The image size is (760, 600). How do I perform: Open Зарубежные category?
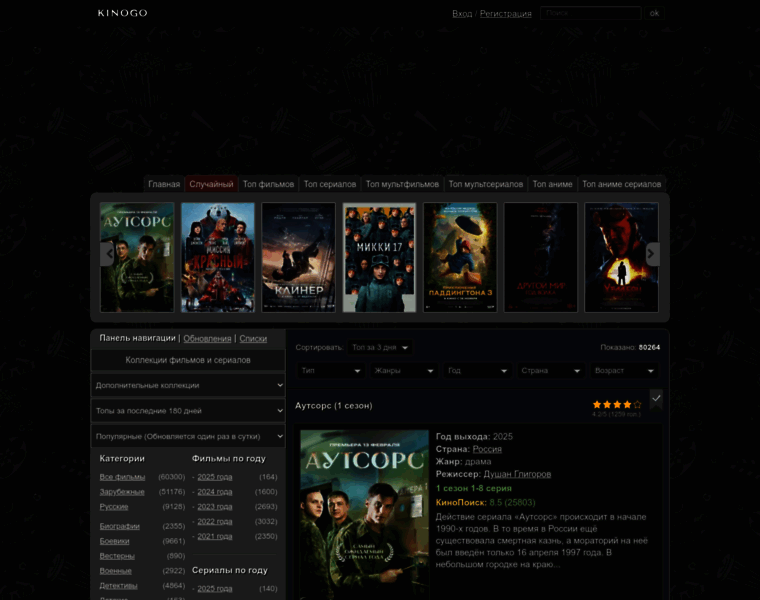pyautogui.click(x=122, y=492)
